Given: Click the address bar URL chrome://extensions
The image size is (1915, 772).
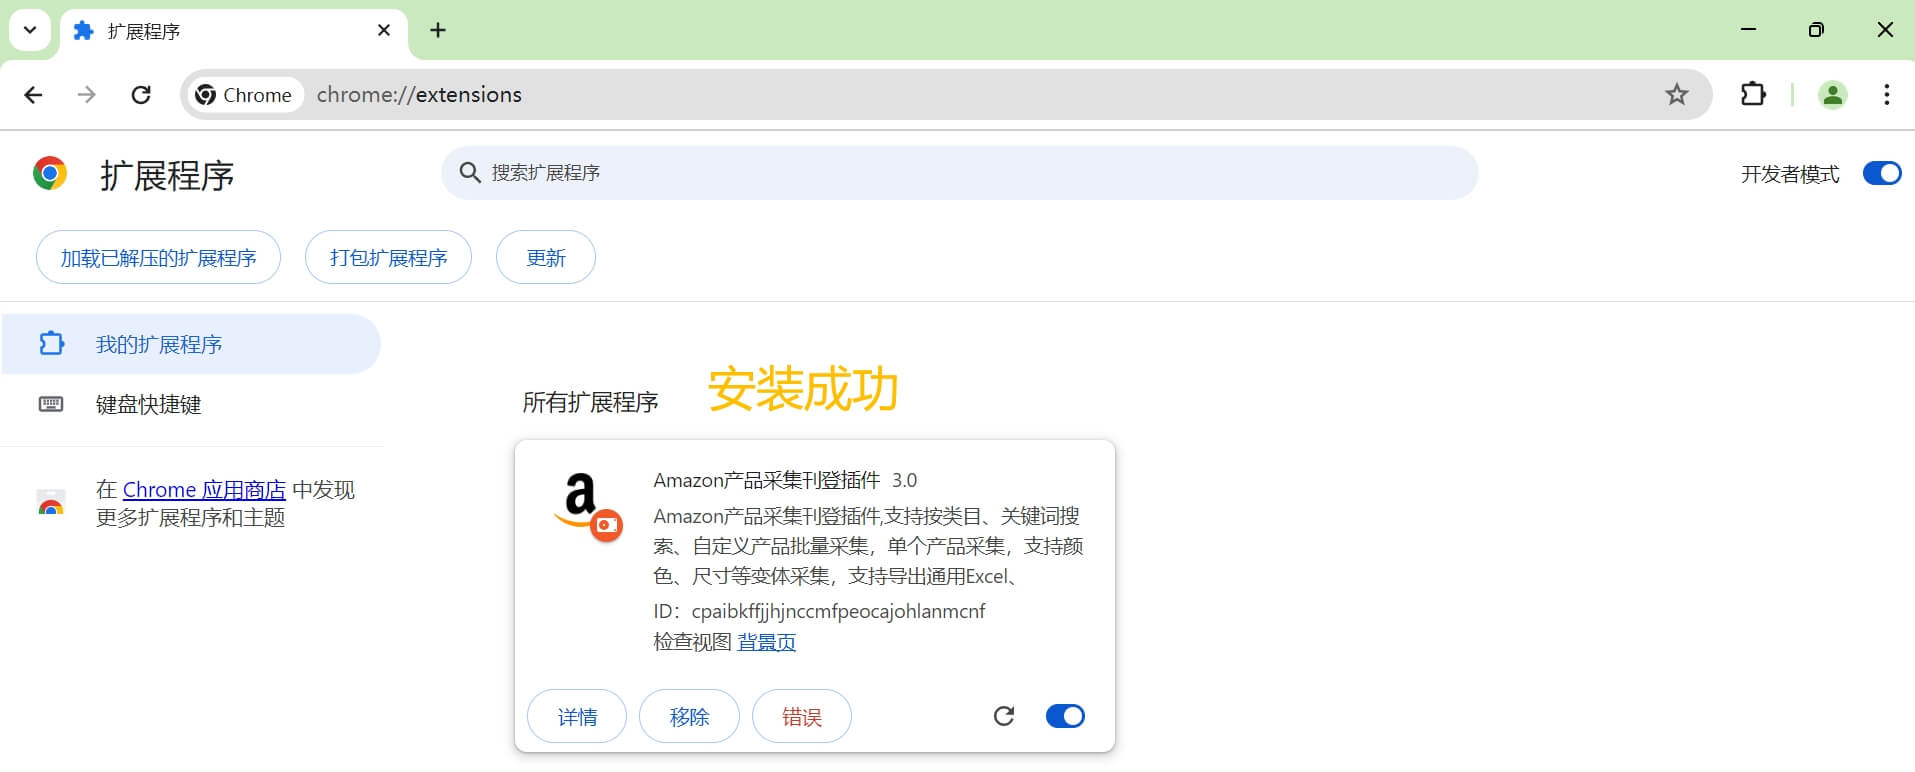Looking at the screenshot, I should tap(419, 95).
